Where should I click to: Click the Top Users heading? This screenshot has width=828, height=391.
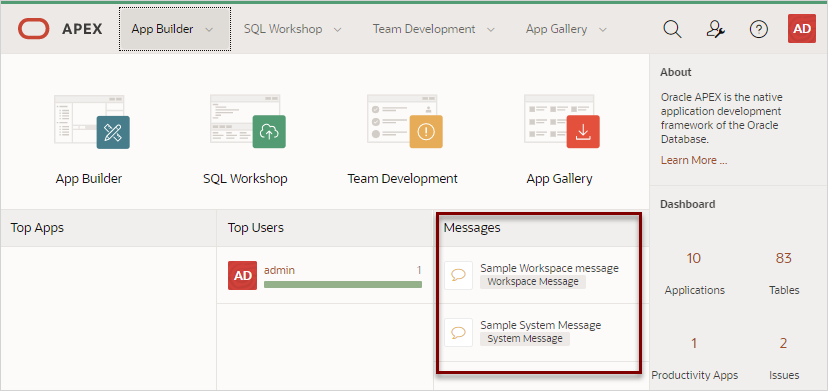[x=256, y=228]
